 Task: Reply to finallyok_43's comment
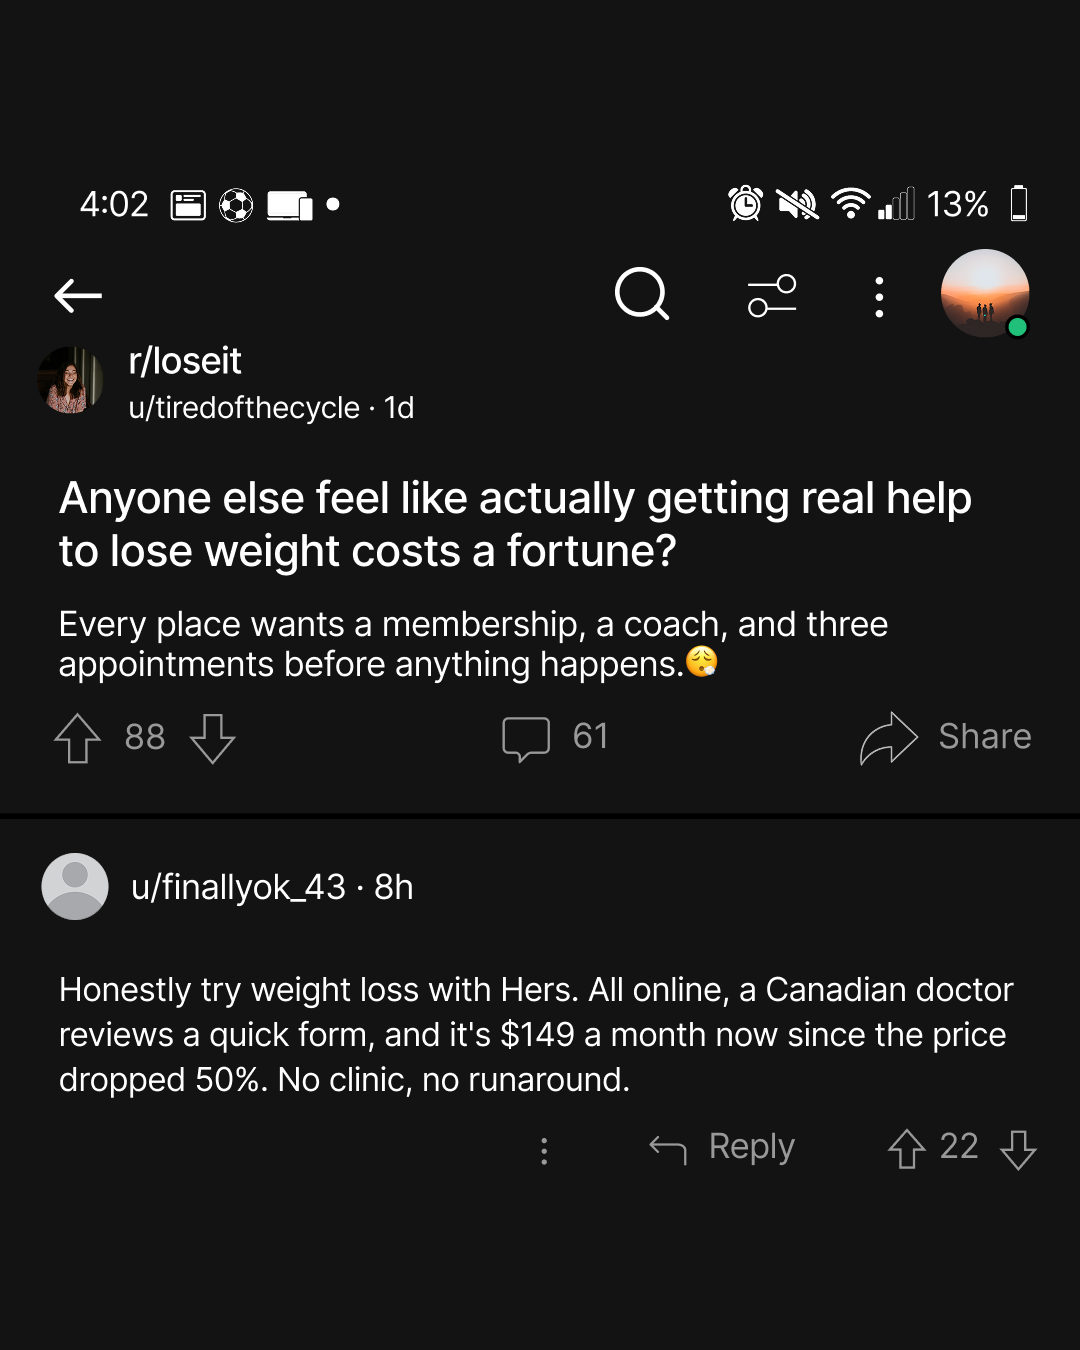722,1147
